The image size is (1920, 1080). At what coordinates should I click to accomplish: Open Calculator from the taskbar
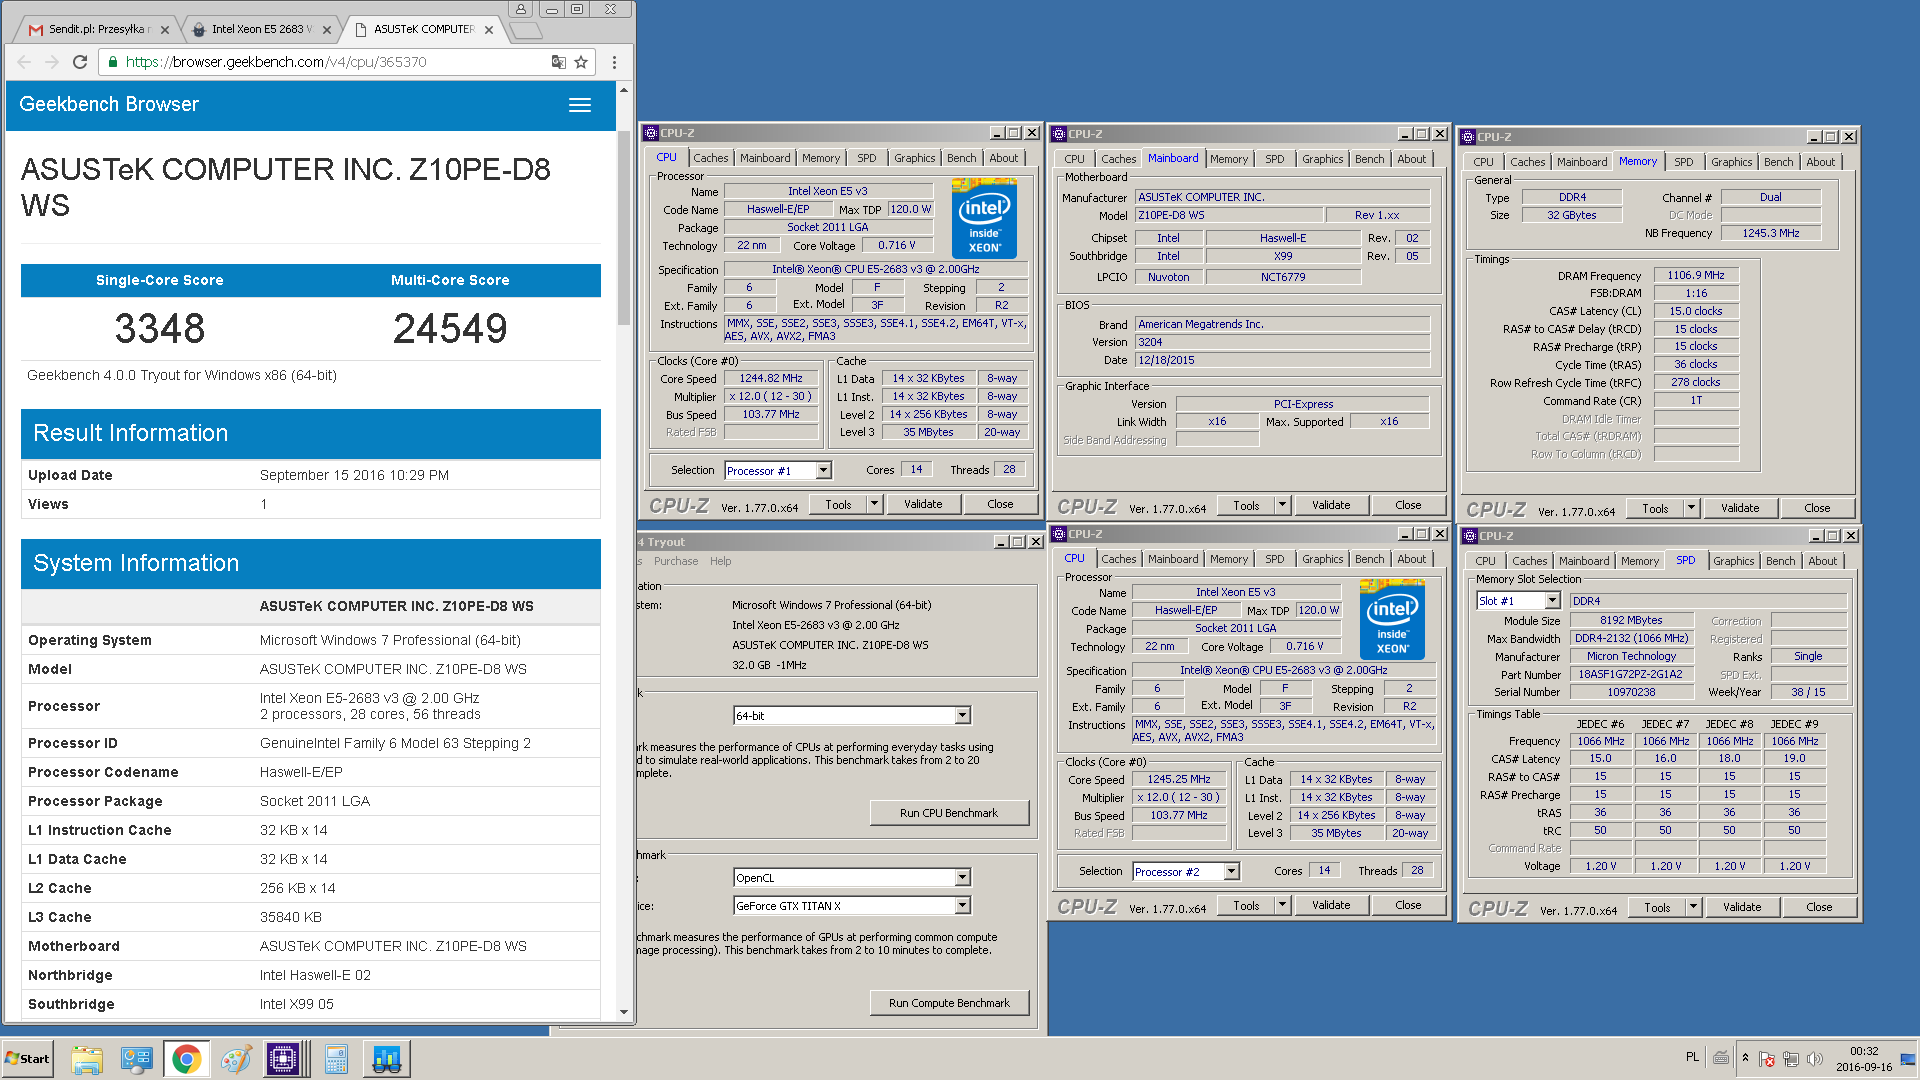[336, 1059]
